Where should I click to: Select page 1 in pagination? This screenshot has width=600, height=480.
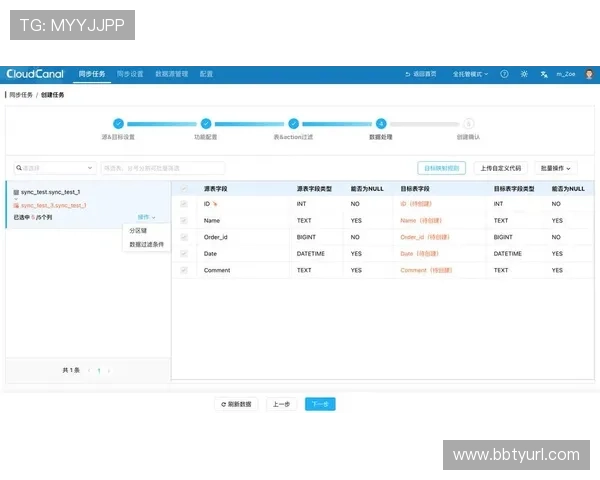click(99, 371)
